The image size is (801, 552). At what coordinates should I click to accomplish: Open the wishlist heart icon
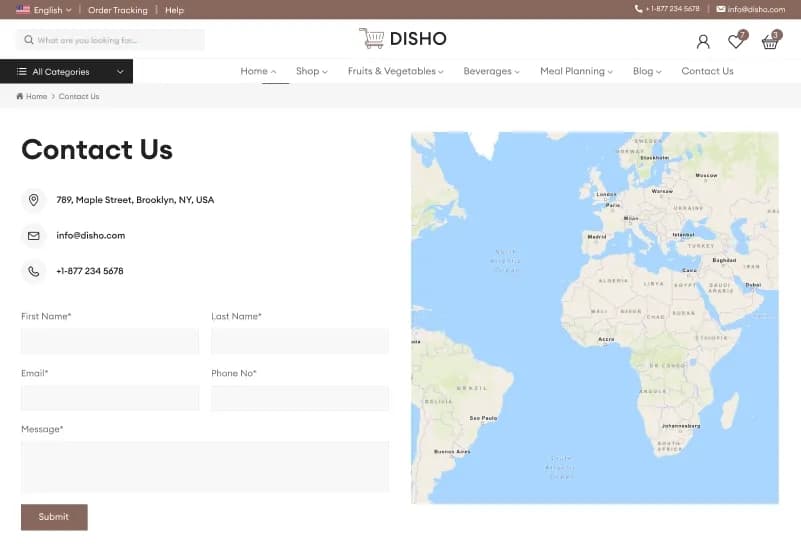(736, 41)
